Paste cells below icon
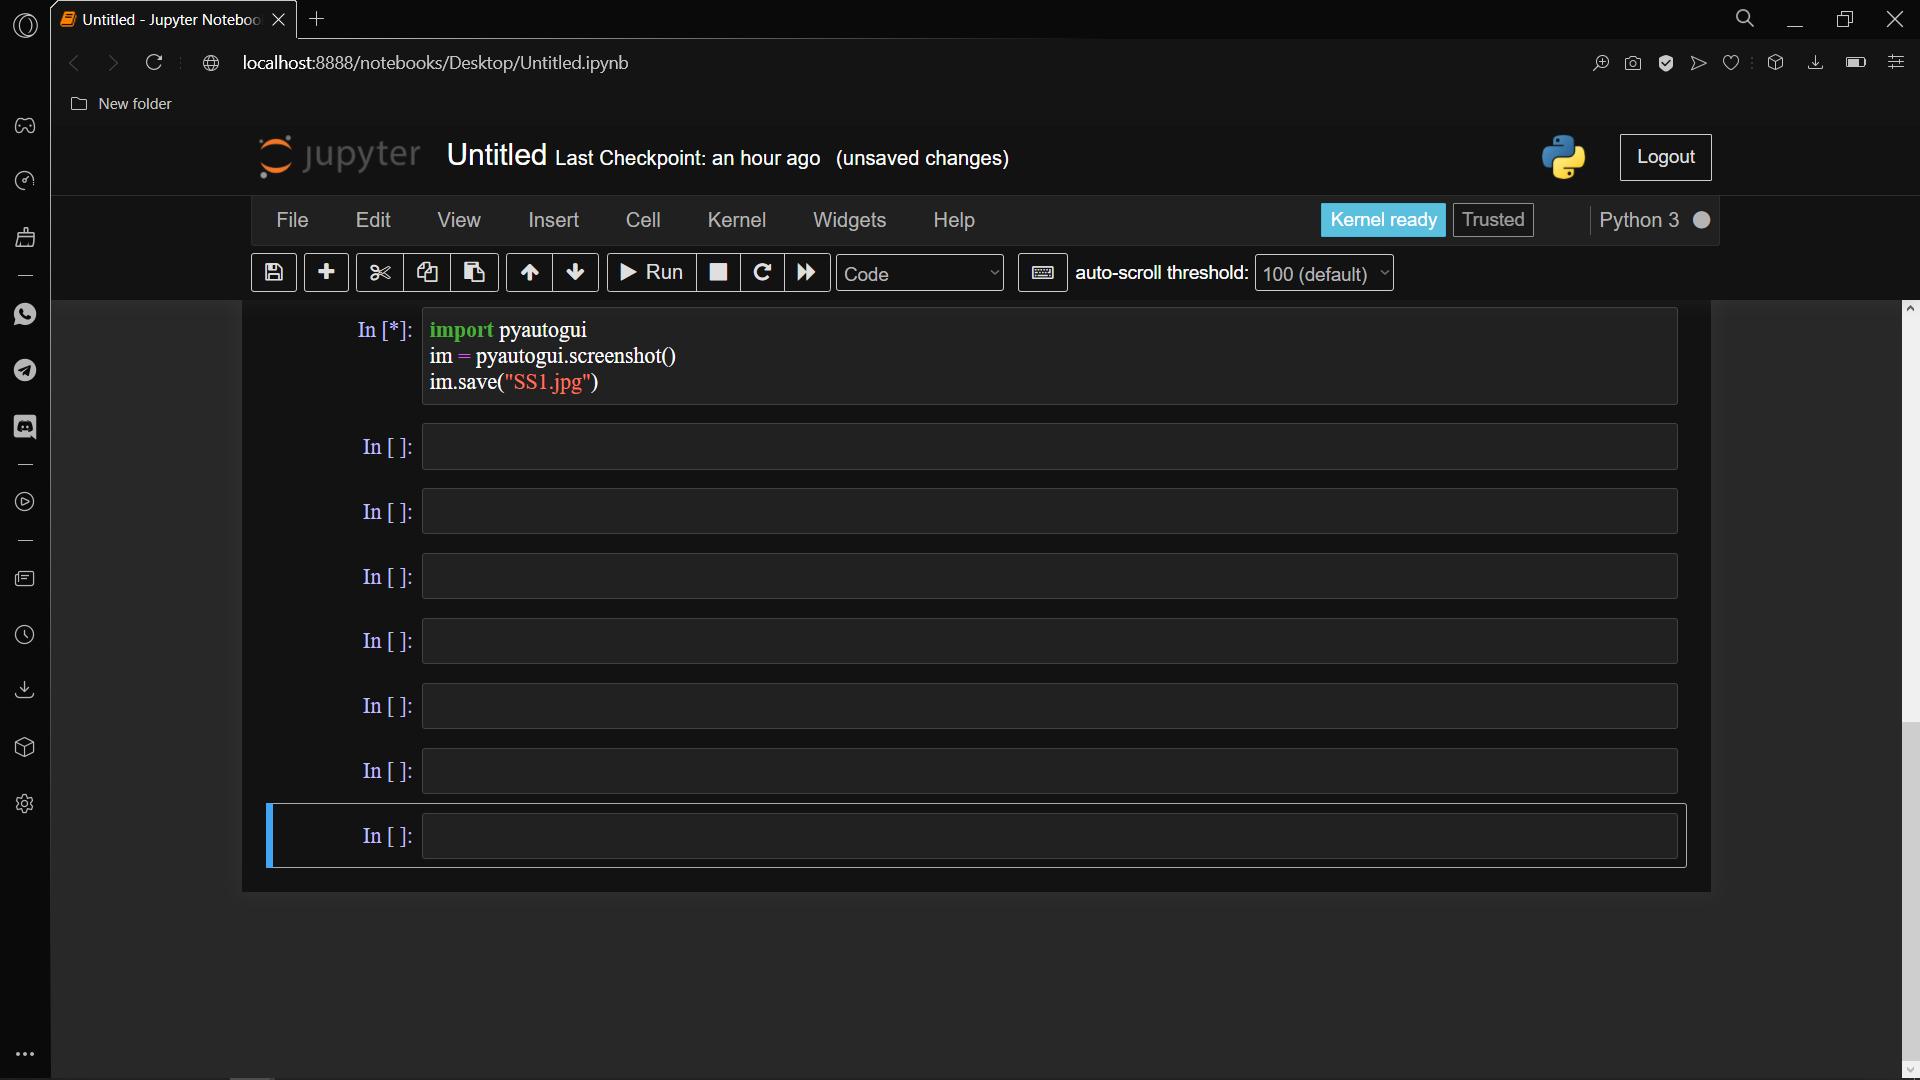Screen dimensions: 1920x1080 pyautogui.click(x=474, y=273)
